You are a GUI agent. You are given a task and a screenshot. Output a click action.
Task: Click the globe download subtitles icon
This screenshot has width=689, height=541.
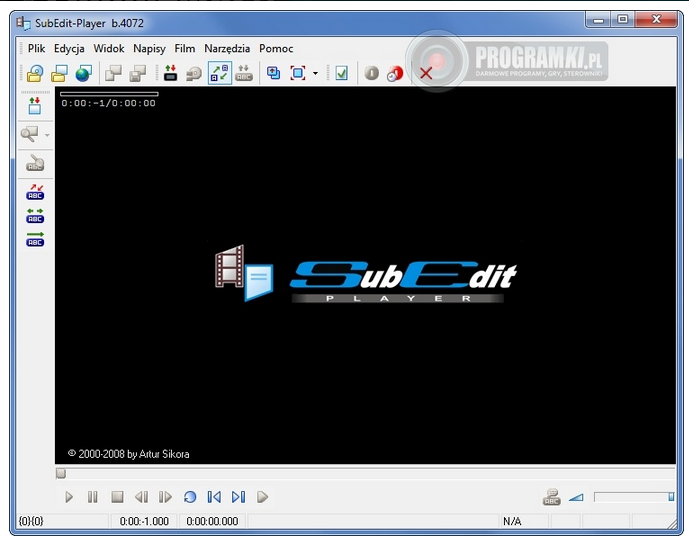(83, 73)
